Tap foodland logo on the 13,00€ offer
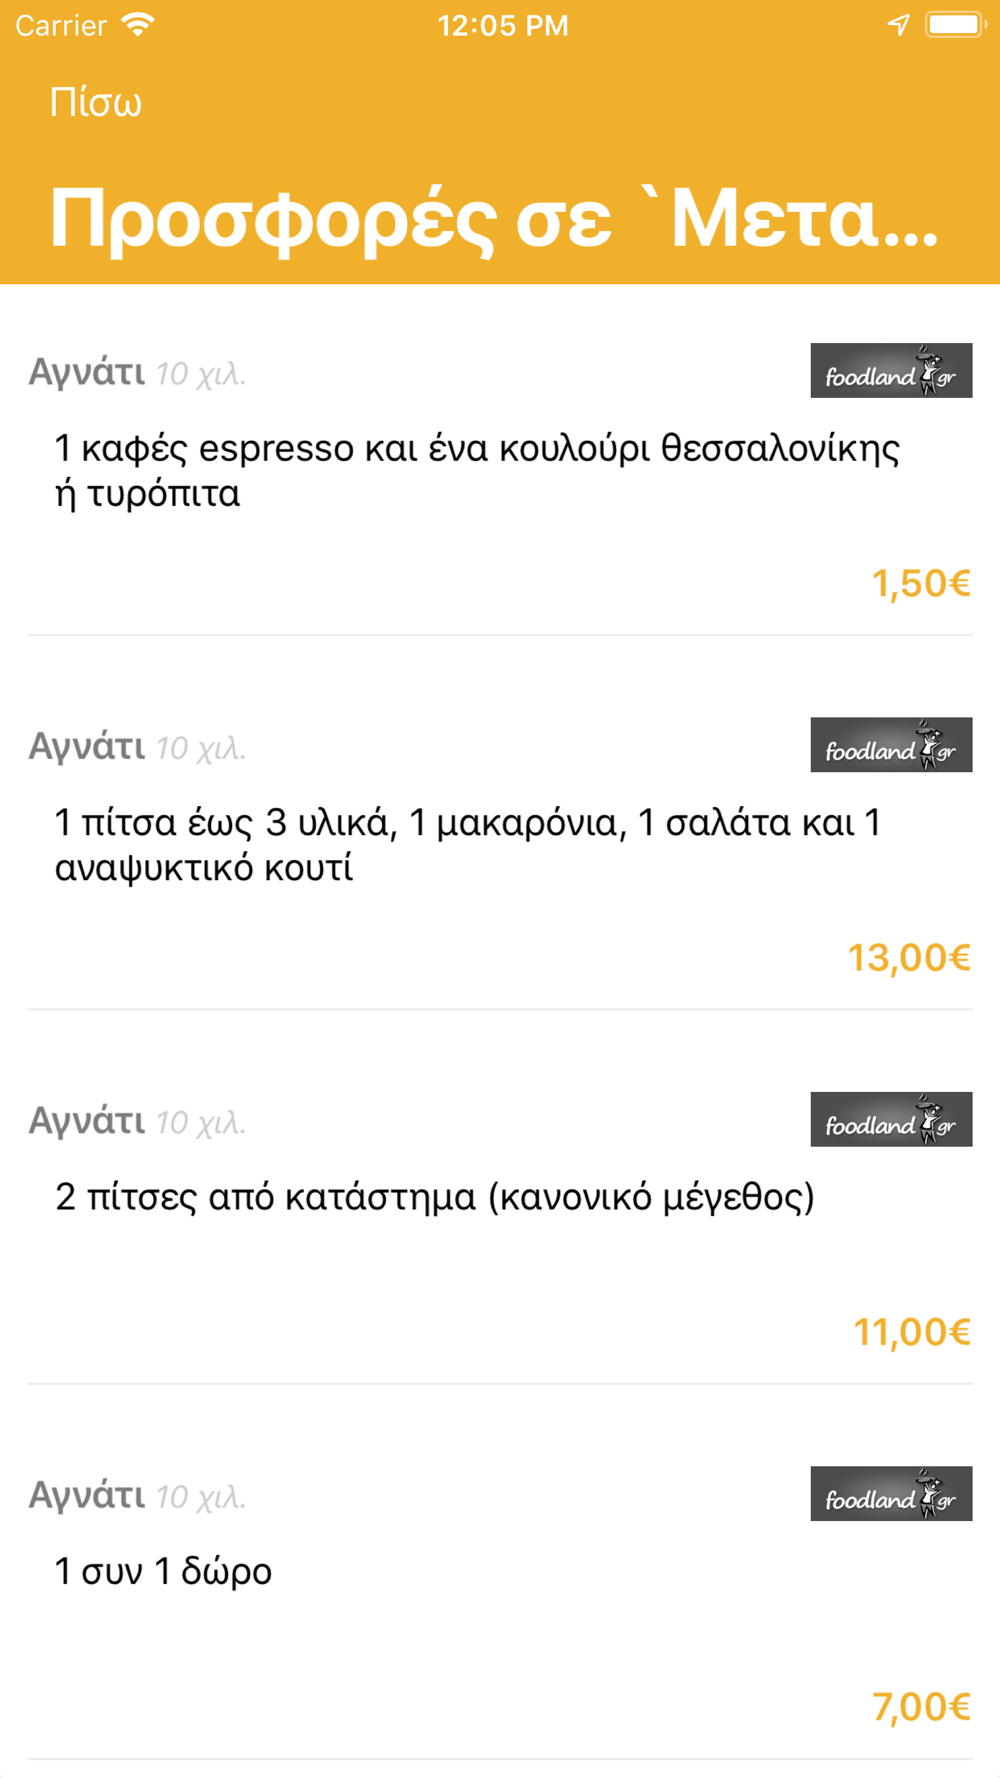The height and width of the screenshot is (1778, 1000). click(890, 745)
